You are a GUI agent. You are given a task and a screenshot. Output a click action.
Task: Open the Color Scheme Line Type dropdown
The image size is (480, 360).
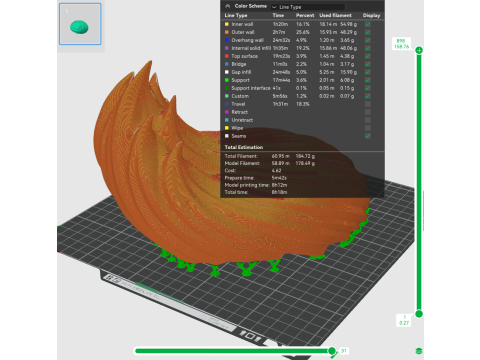[308, 7]
